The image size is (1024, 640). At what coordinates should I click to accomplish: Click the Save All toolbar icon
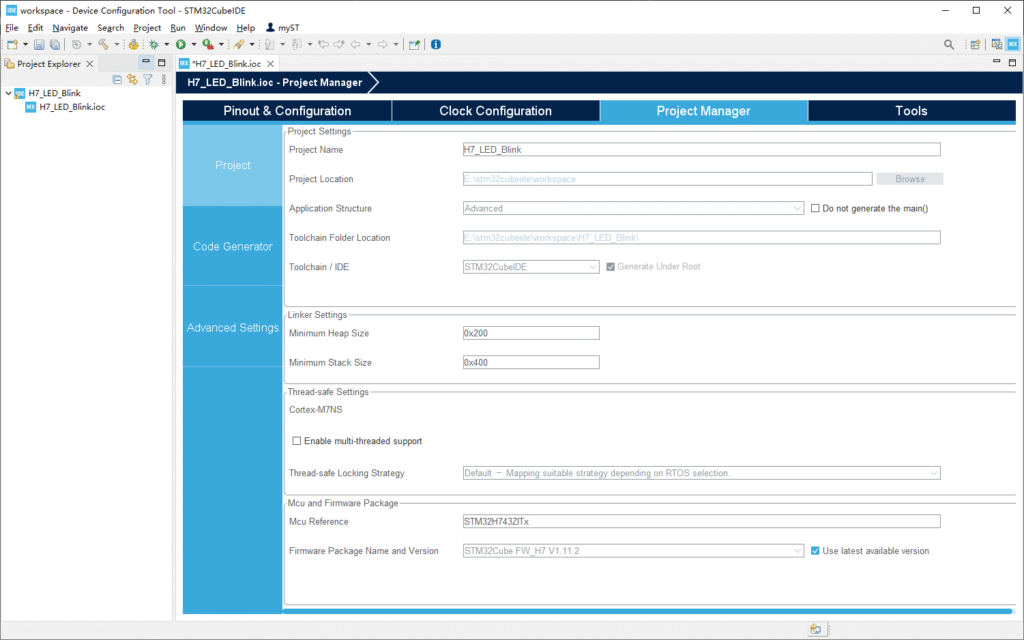coord(55,44)
